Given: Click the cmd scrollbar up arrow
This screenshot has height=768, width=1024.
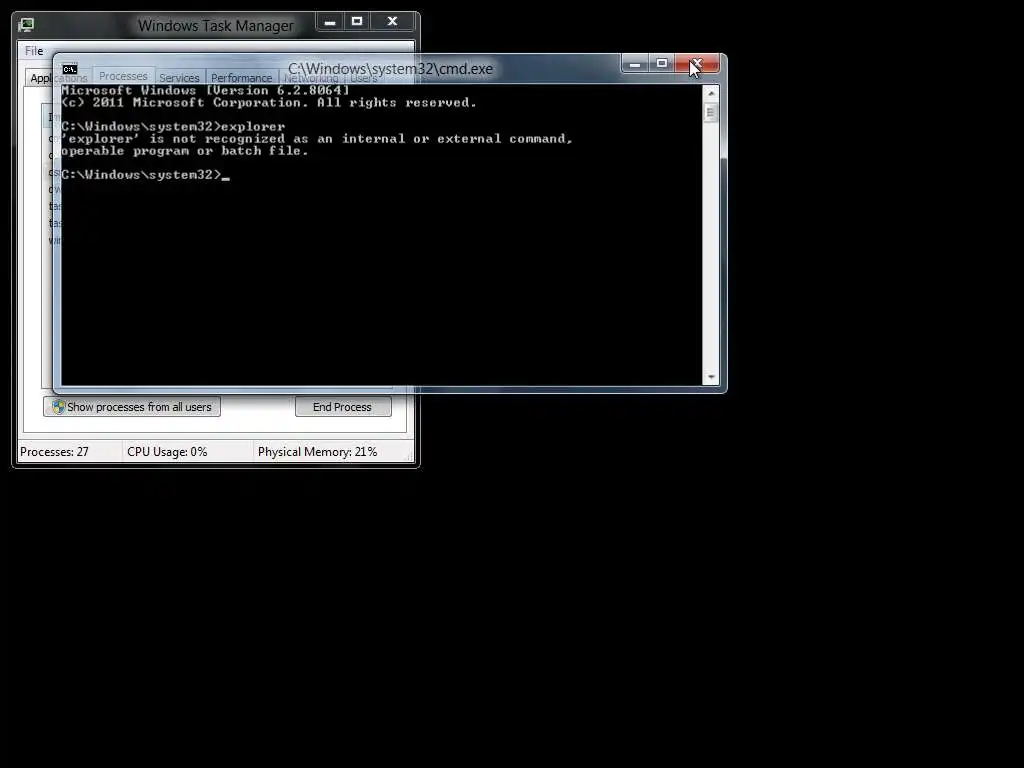Looking at the screenshot, I should (711, 93).
